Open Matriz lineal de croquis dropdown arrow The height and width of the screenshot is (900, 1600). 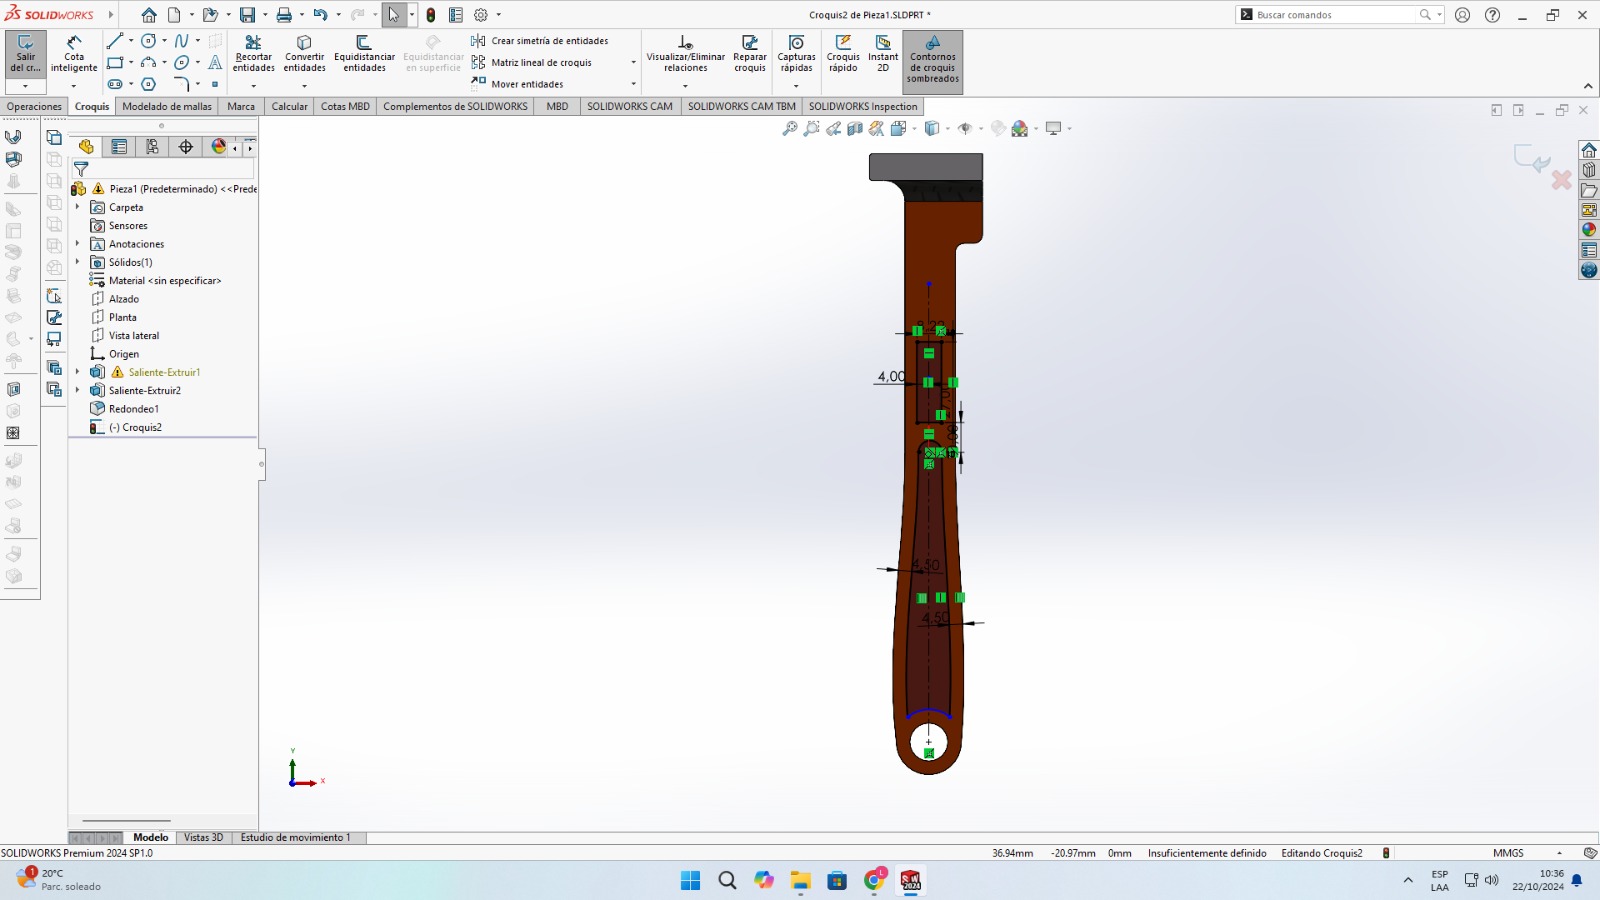pos(633,63)
